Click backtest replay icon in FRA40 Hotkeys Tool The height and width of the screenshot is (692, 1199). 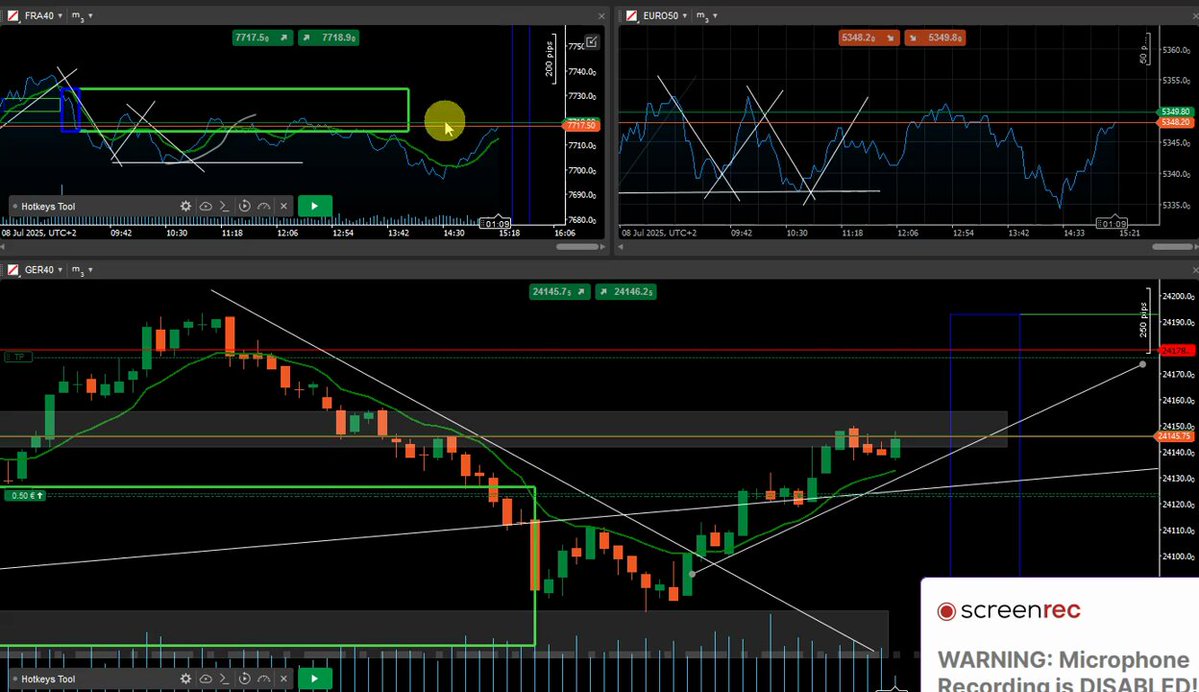pyautogui.click(x=244, y=206)
